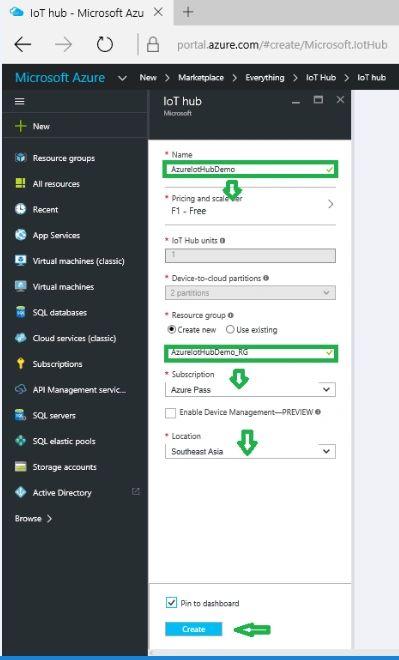Uncheck Pin to dashboard checkbox

(x=171, y=603)
